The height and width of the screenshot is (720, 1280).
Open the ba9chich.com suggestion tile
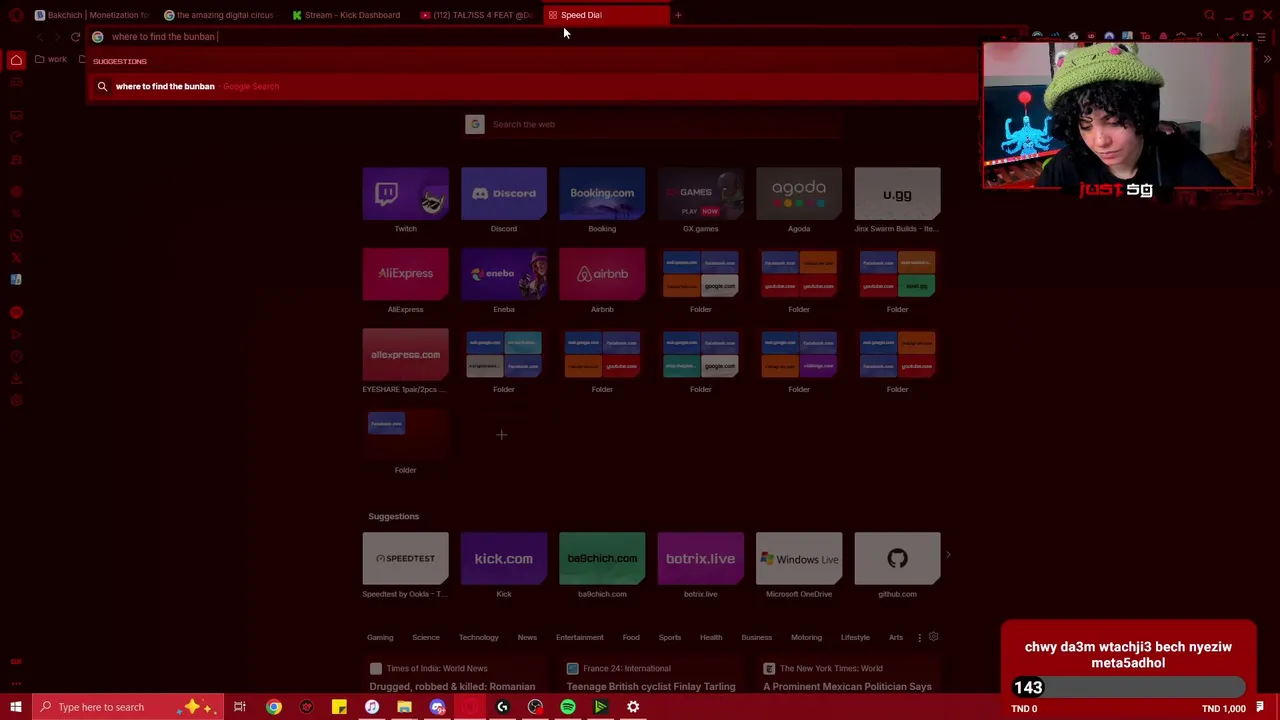point(602,559)
